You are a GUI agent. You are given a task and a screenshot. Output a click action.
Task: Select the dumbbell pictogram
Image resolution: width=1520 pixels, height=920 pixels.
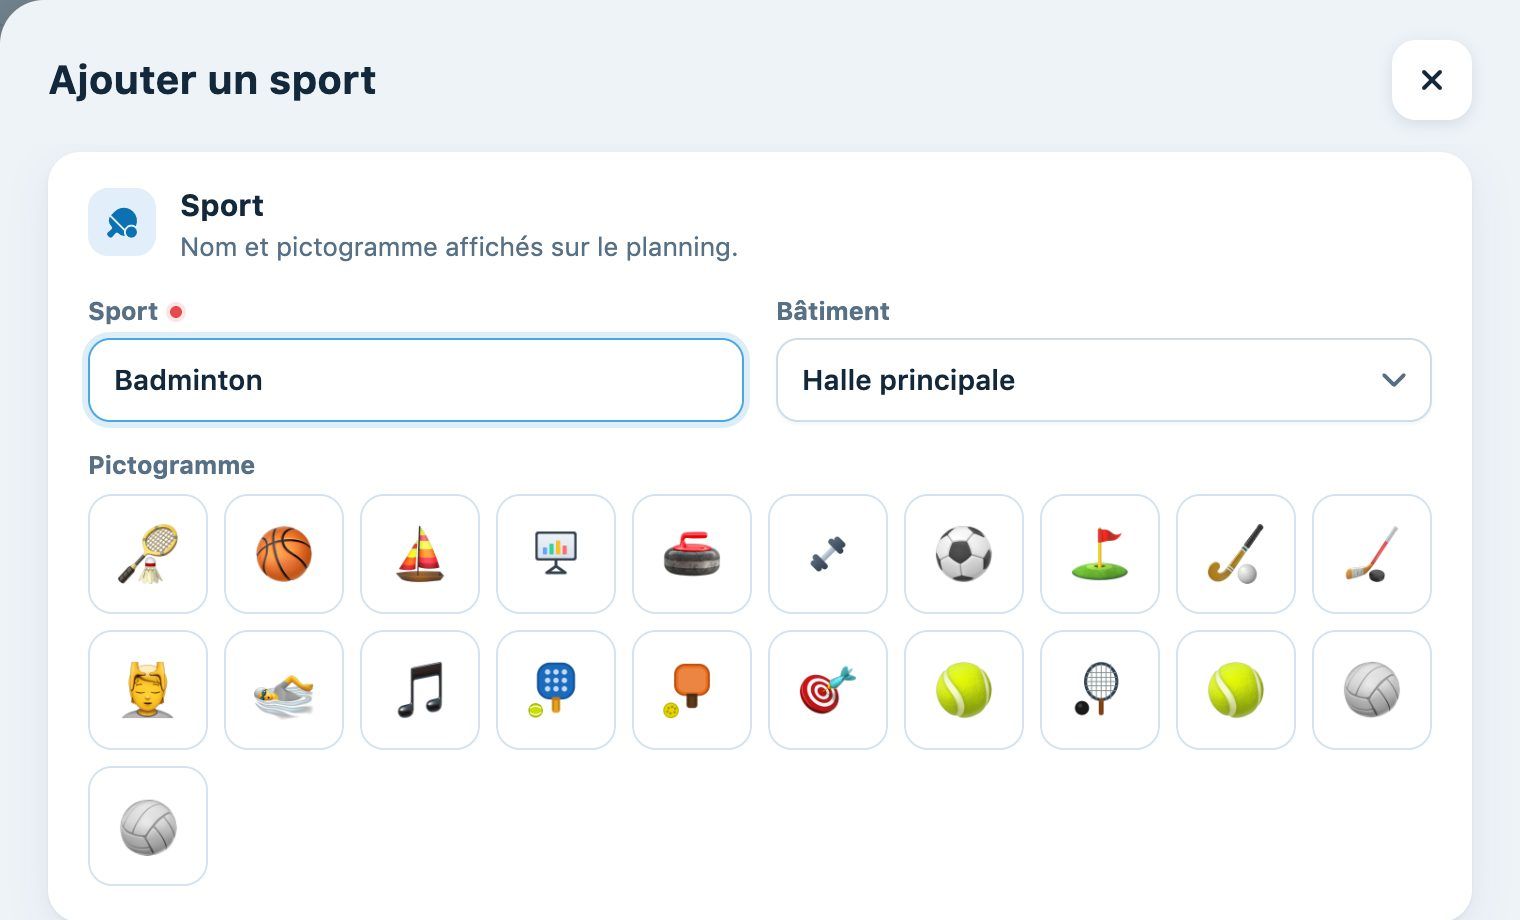[828, 554]
